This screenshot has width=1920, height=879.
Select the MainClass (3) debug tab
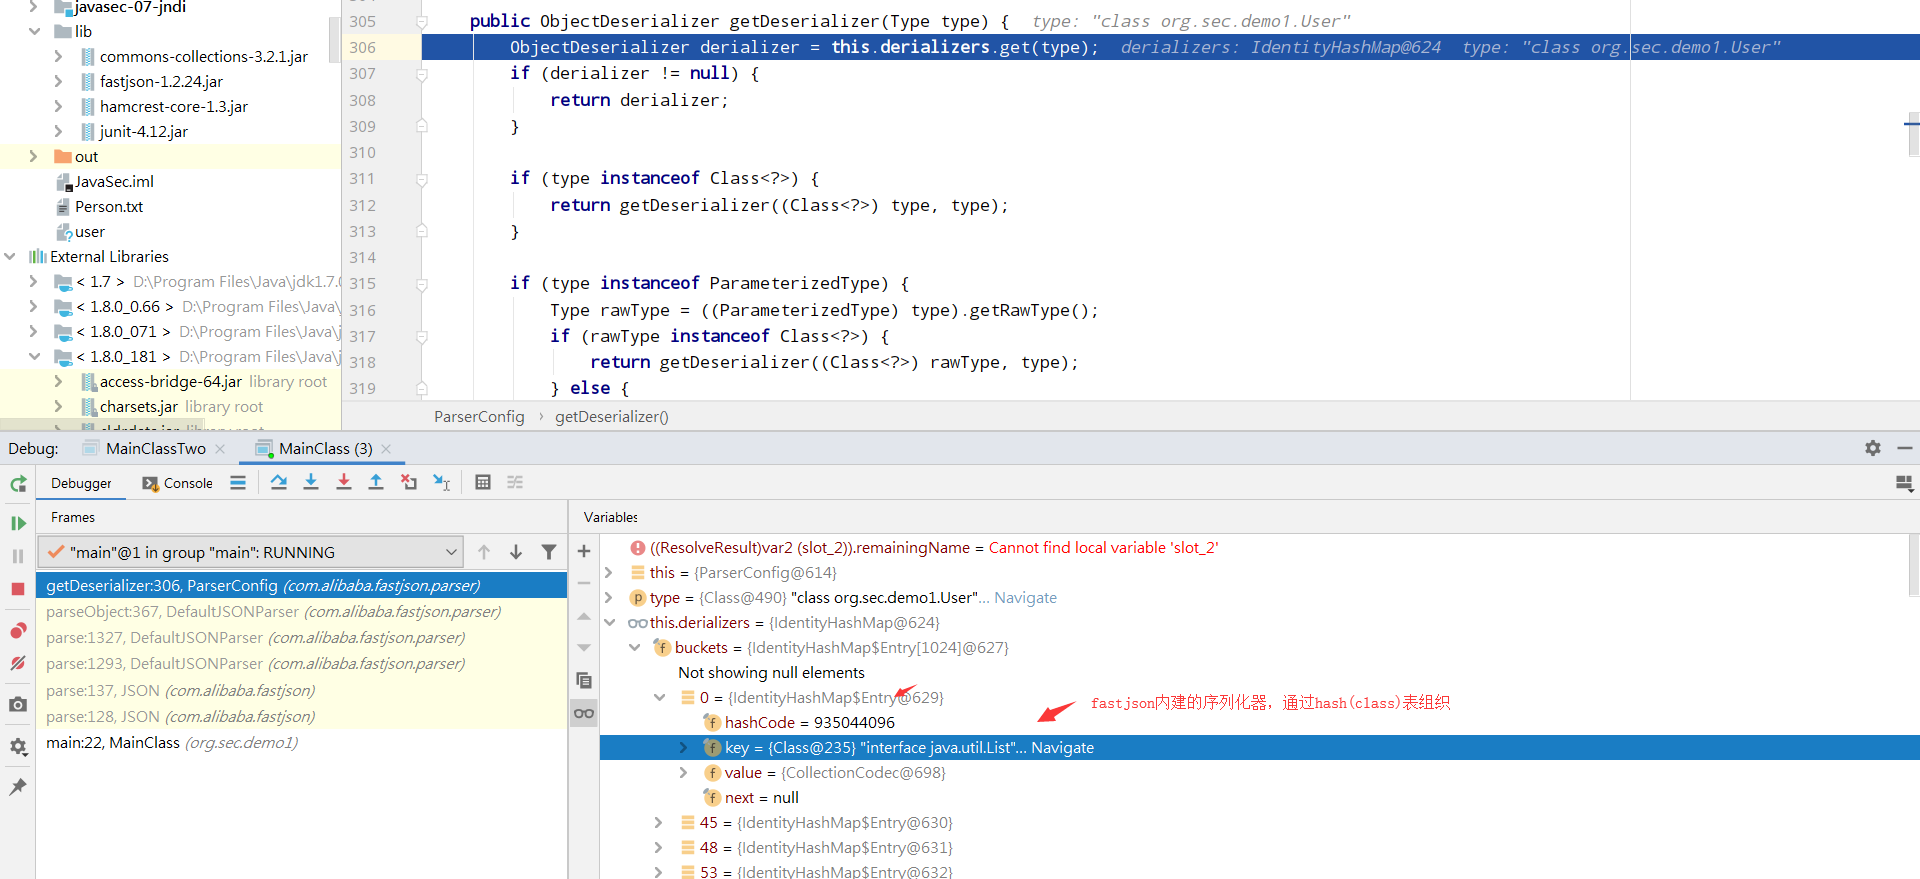point(326,448)
